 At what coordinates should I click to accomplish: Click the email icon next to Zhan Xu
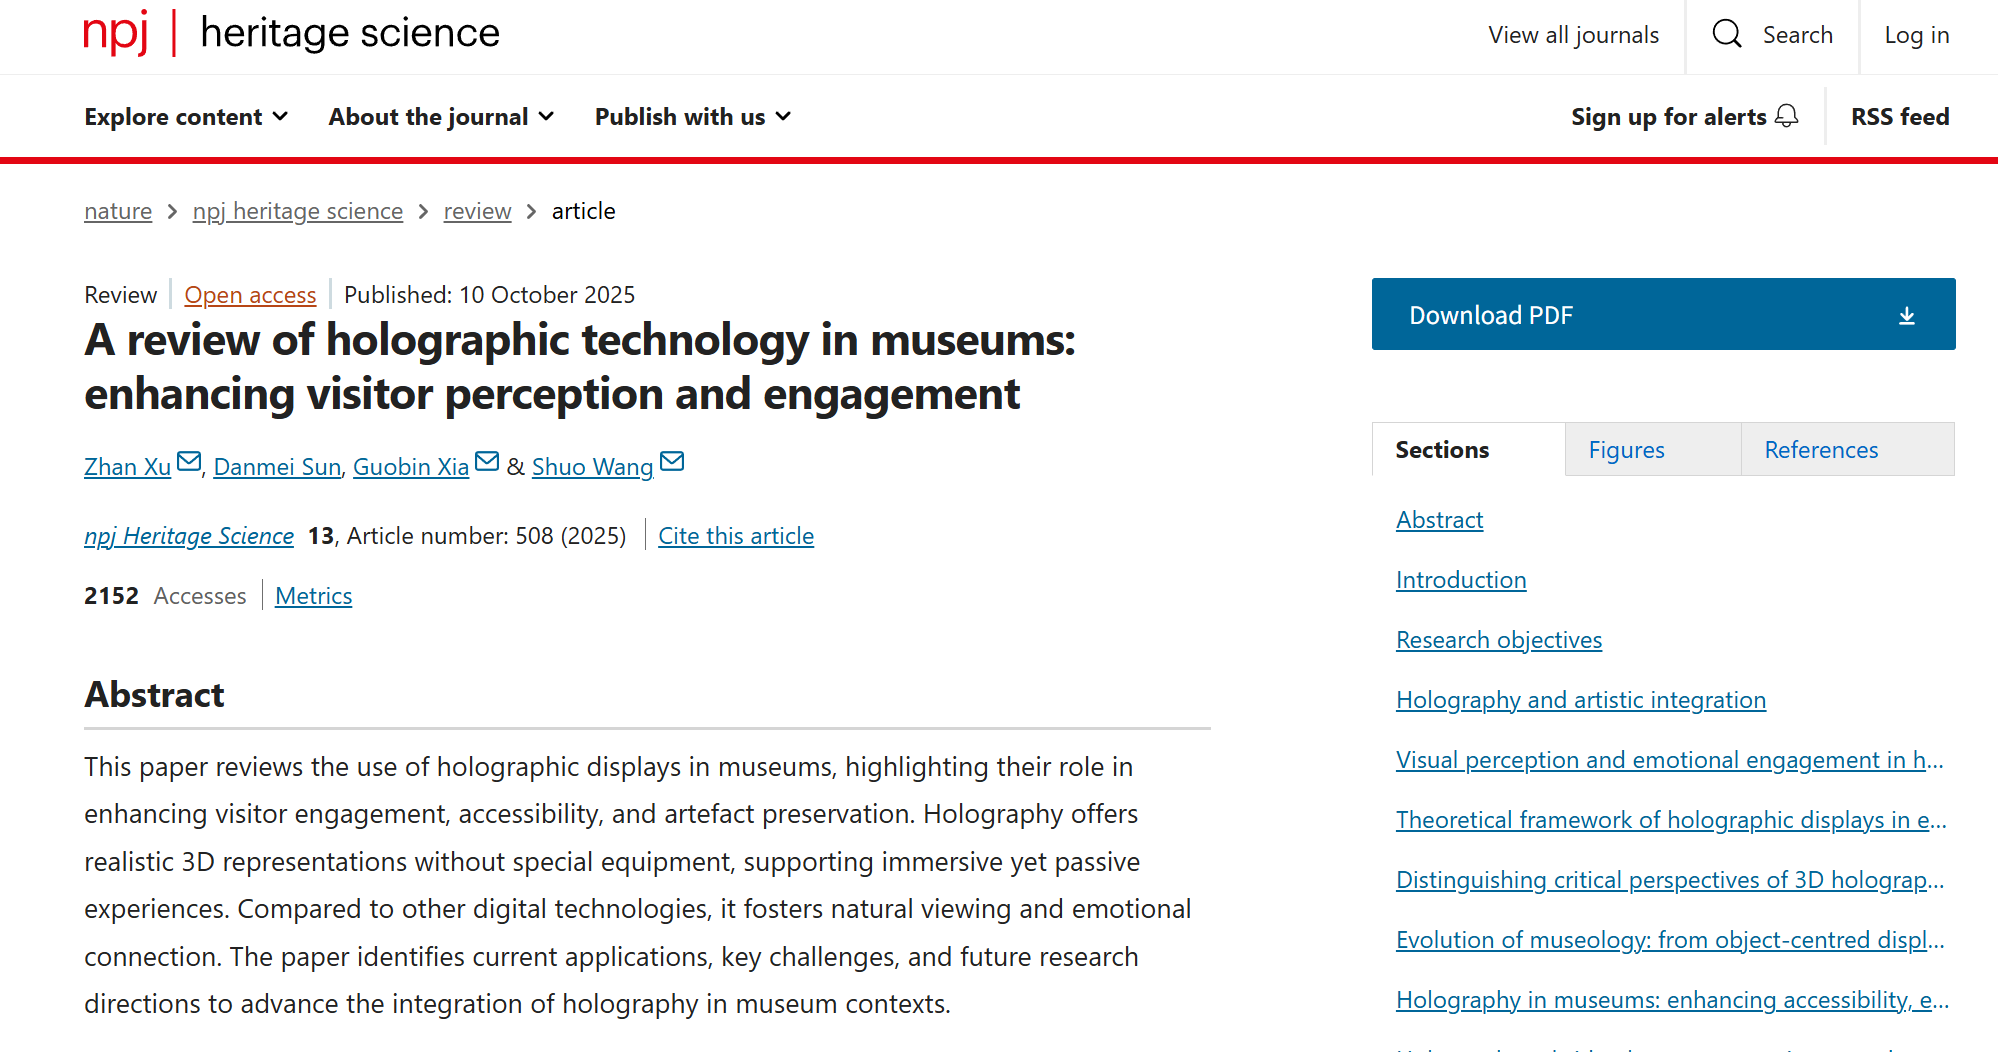[188, 461]
